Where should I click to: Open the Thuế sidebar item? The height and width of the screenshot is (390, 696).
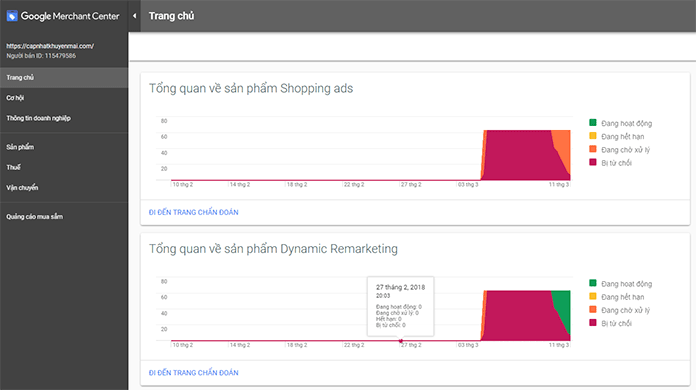coord(64,167)
